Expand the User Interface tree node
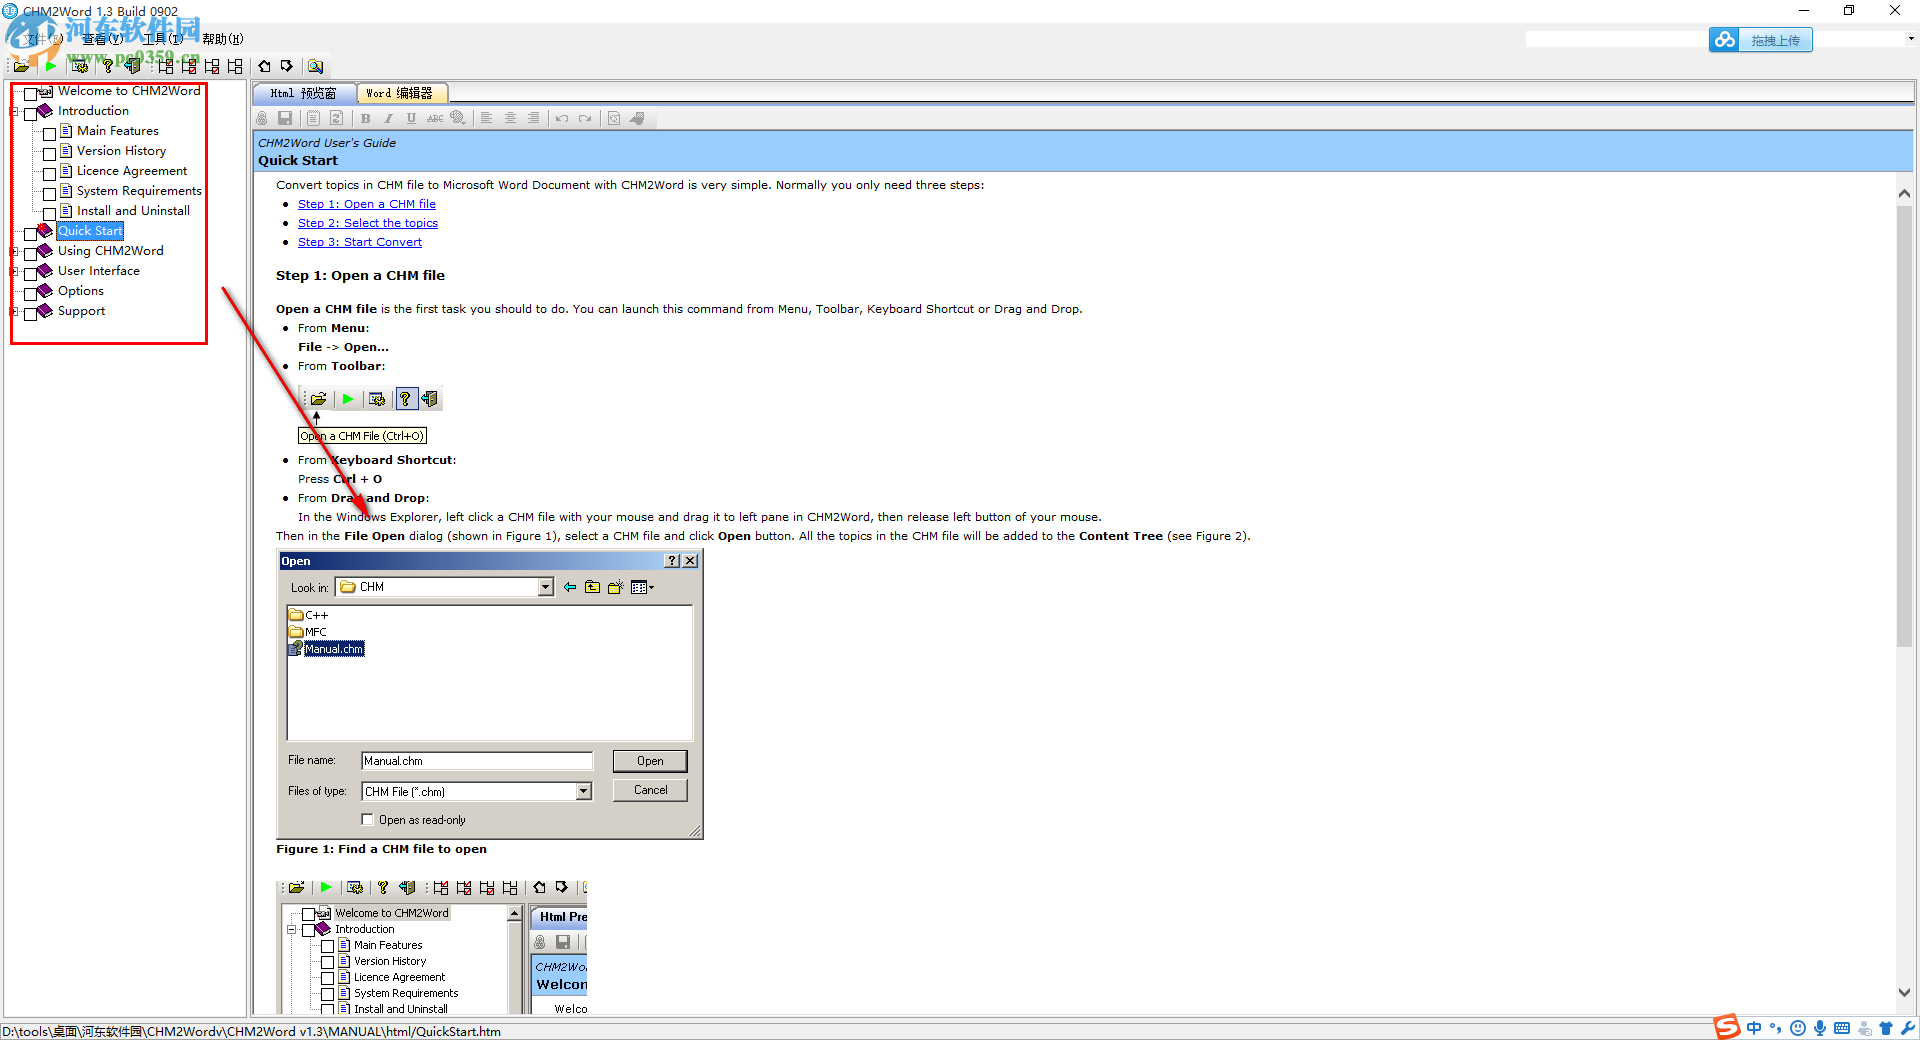1920x1040 pixels. click(14, 271)
